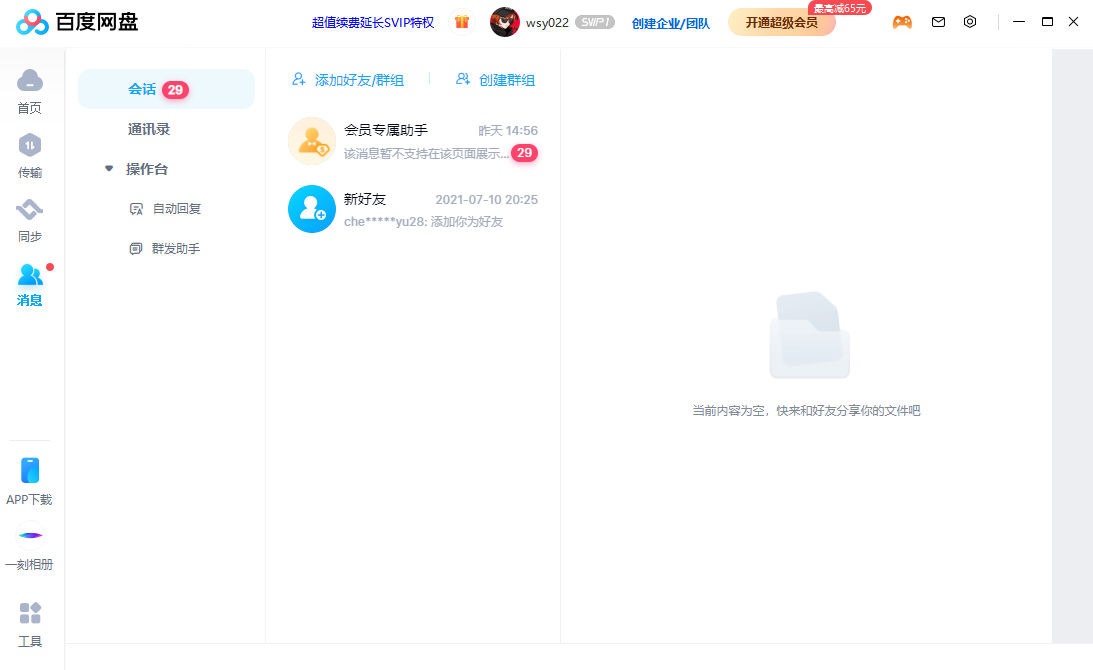The width and height of the screenshot is (1093, 670).
Task: Open the settings gear icon
Action: [970, 21]
